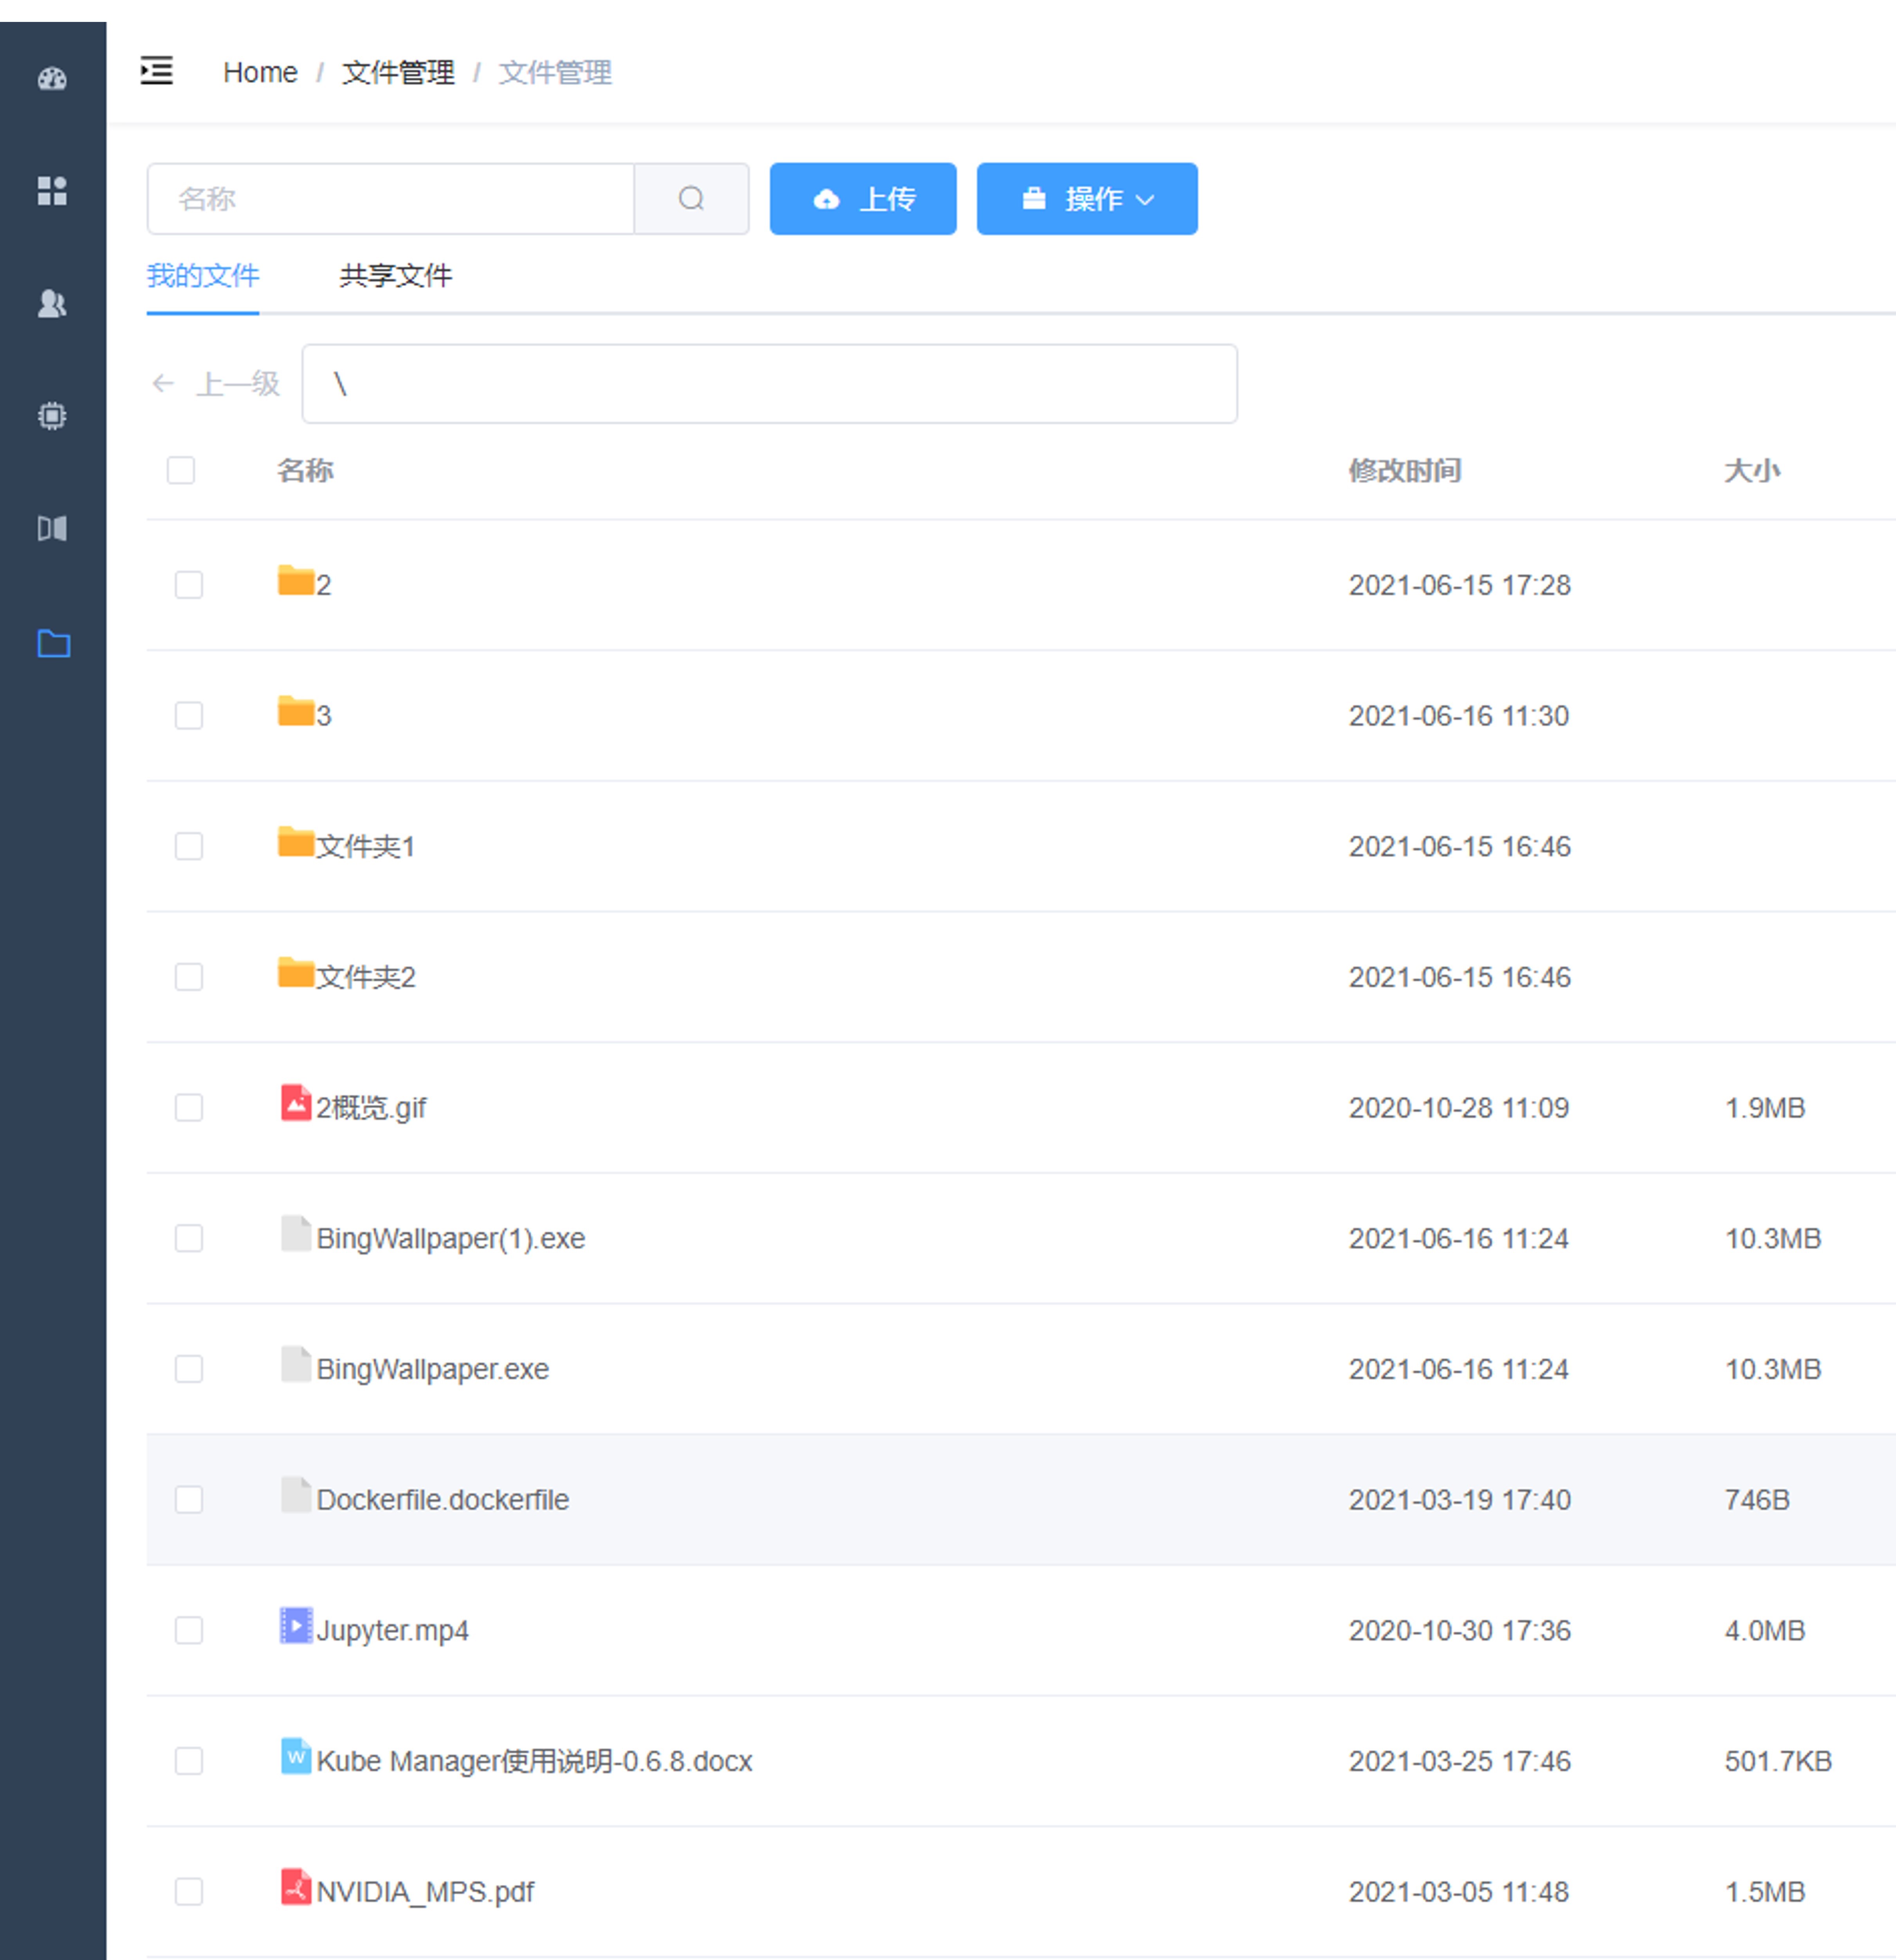The width and height of the screenshot is (1896, 1960).
Task: Check the box for Dockerfile.dockerfile
Action: [189, 1500]
